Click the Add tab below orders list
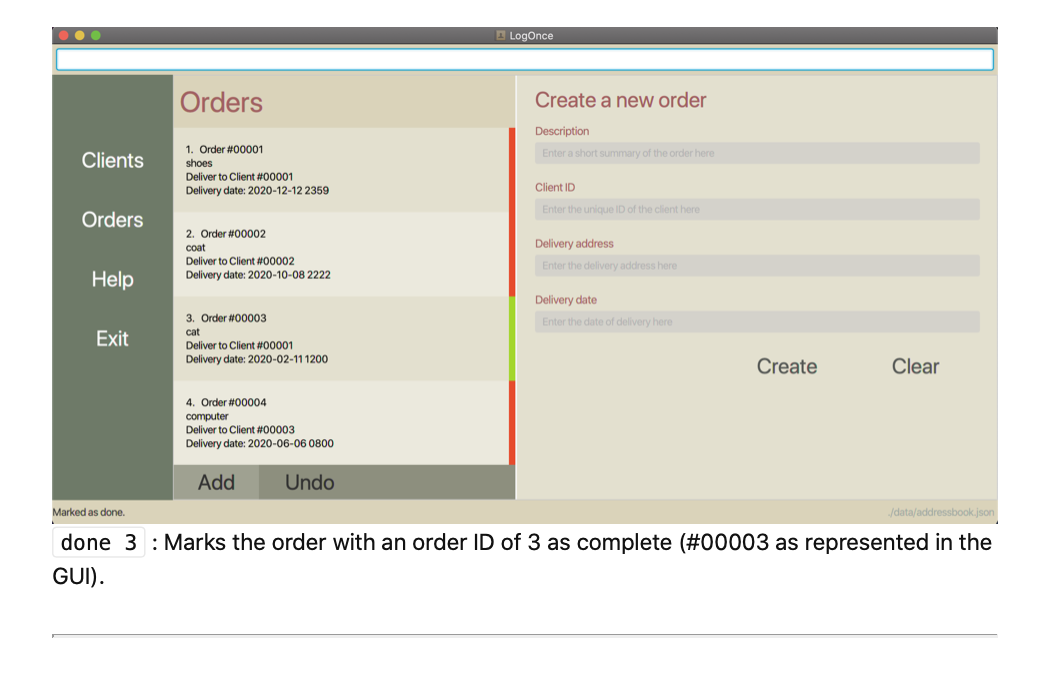This screenshot has width=1040, height=676. (x=216, y=482)
